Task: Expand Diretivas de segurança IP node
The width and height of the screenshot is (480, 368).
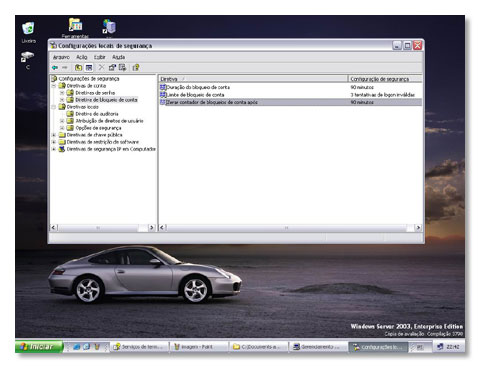Action: tap(54, 149)
